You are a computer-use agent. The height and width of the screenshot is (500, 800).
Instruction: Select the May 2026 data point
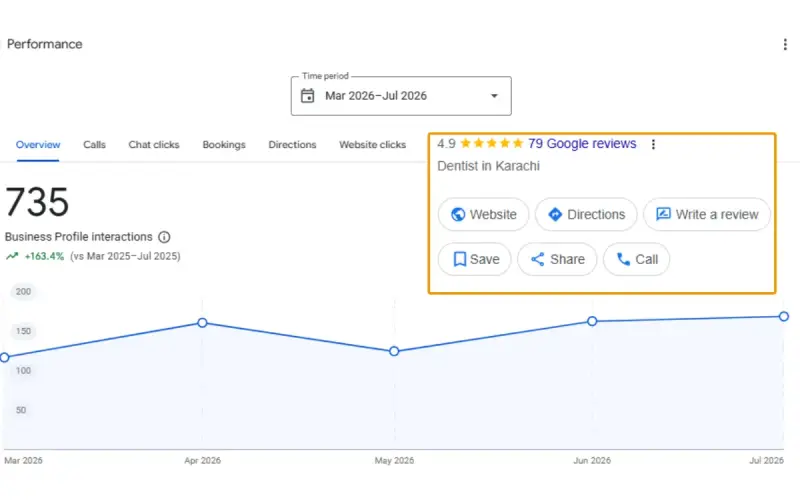coord(394,352)
